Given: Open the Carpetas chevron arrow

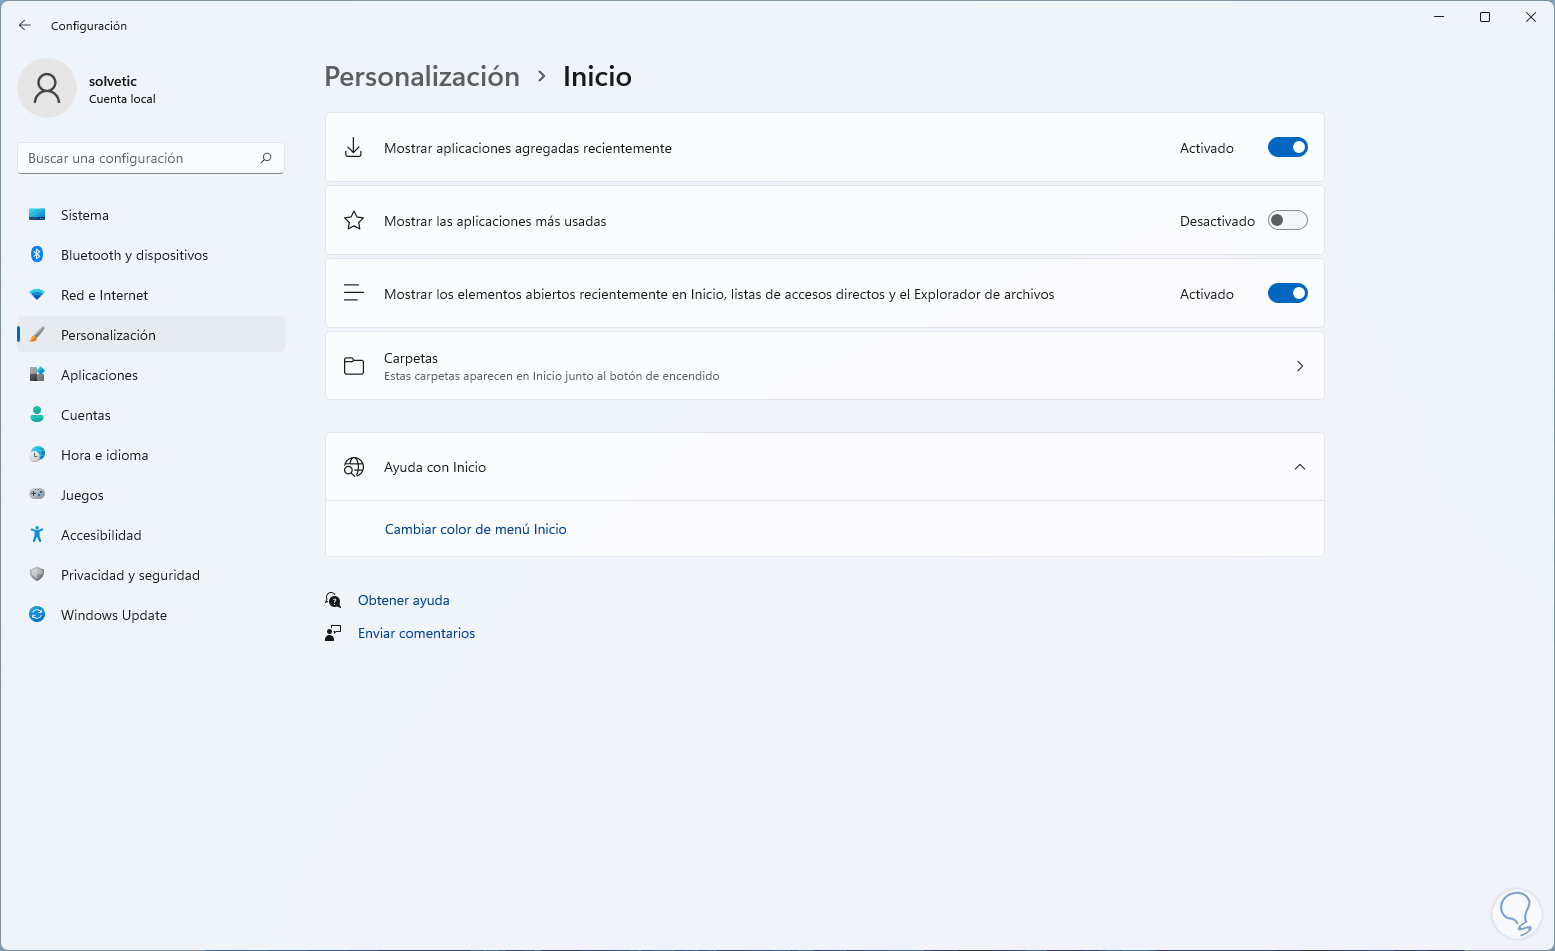Looking at the screenshot, I should (1299, 366).
